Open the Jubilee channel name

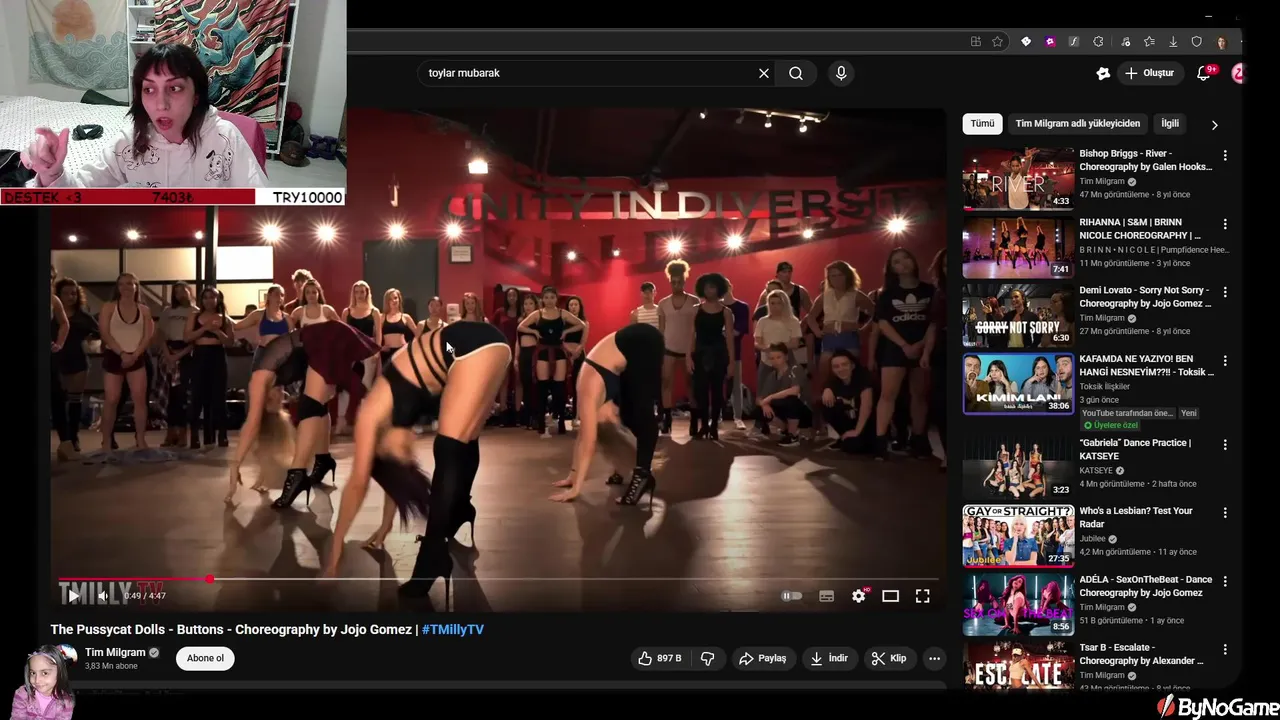(1093, 539)
